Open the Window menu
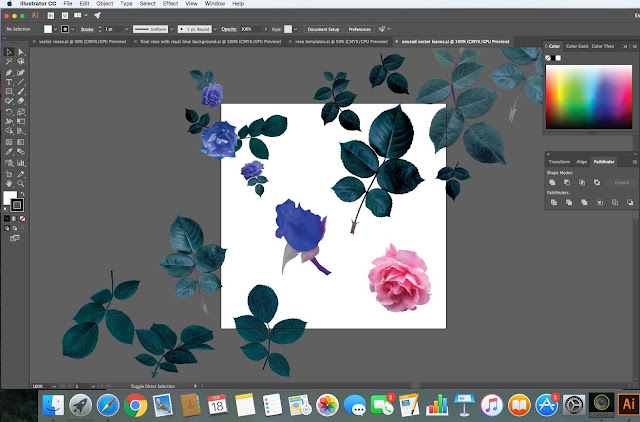The width and height of the screenshot is (640, 422). [x=215, y=4]
